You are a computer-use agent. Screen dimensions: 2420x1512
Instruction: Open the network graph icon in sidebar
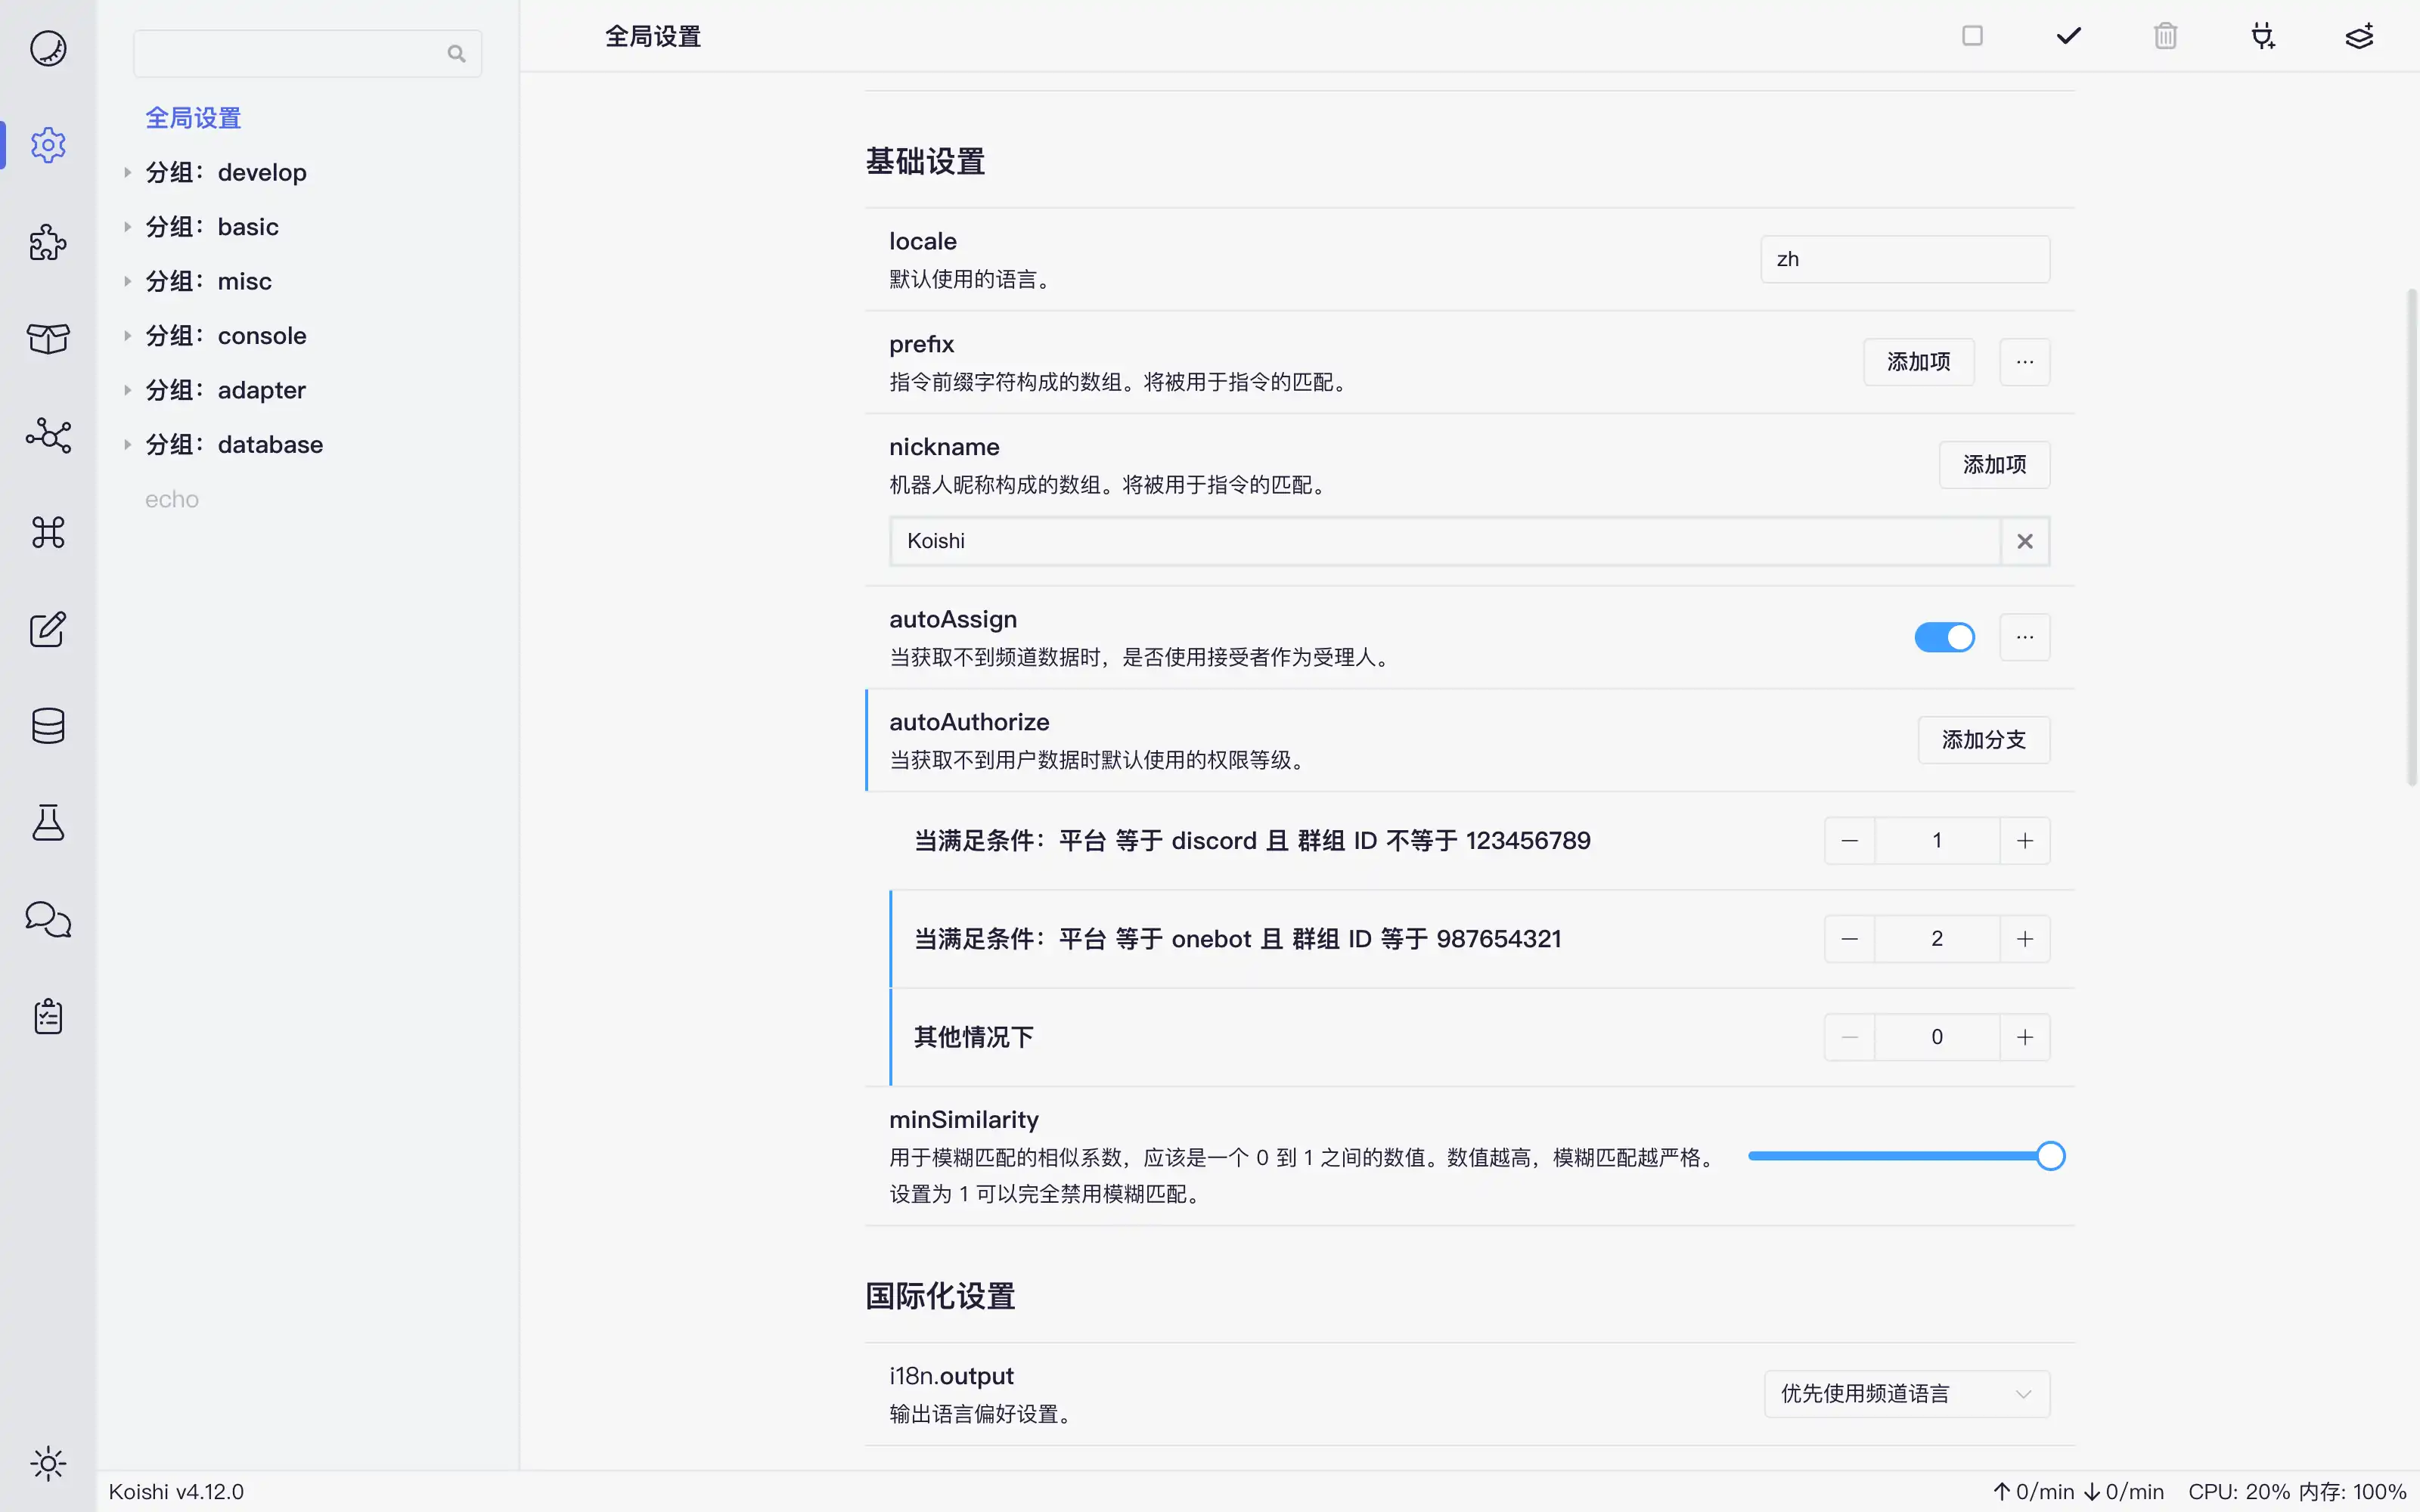click(48, 436)
